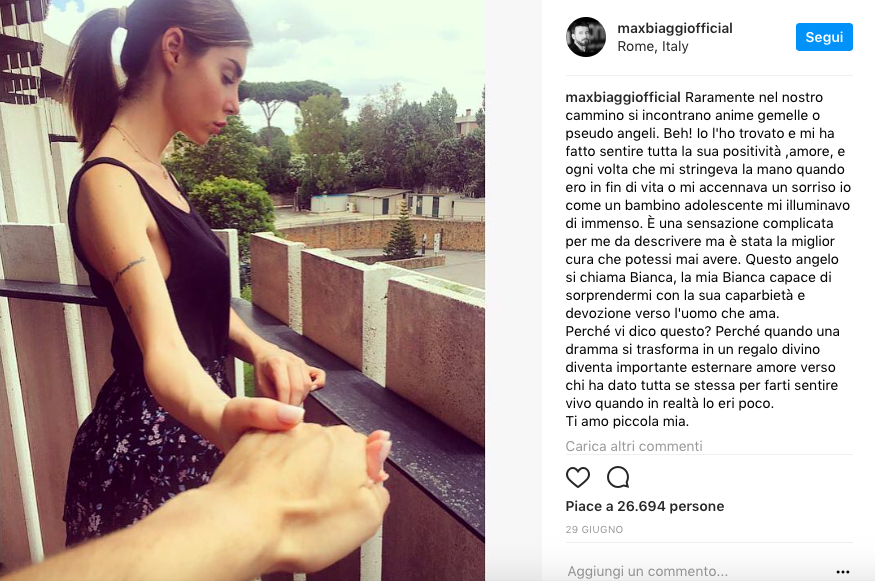Image resolution: width=875 pixels, height=581 pixels.
Task: Open maxbiaggiofficial's round profile avatar
Action: [x=586, y=37]
